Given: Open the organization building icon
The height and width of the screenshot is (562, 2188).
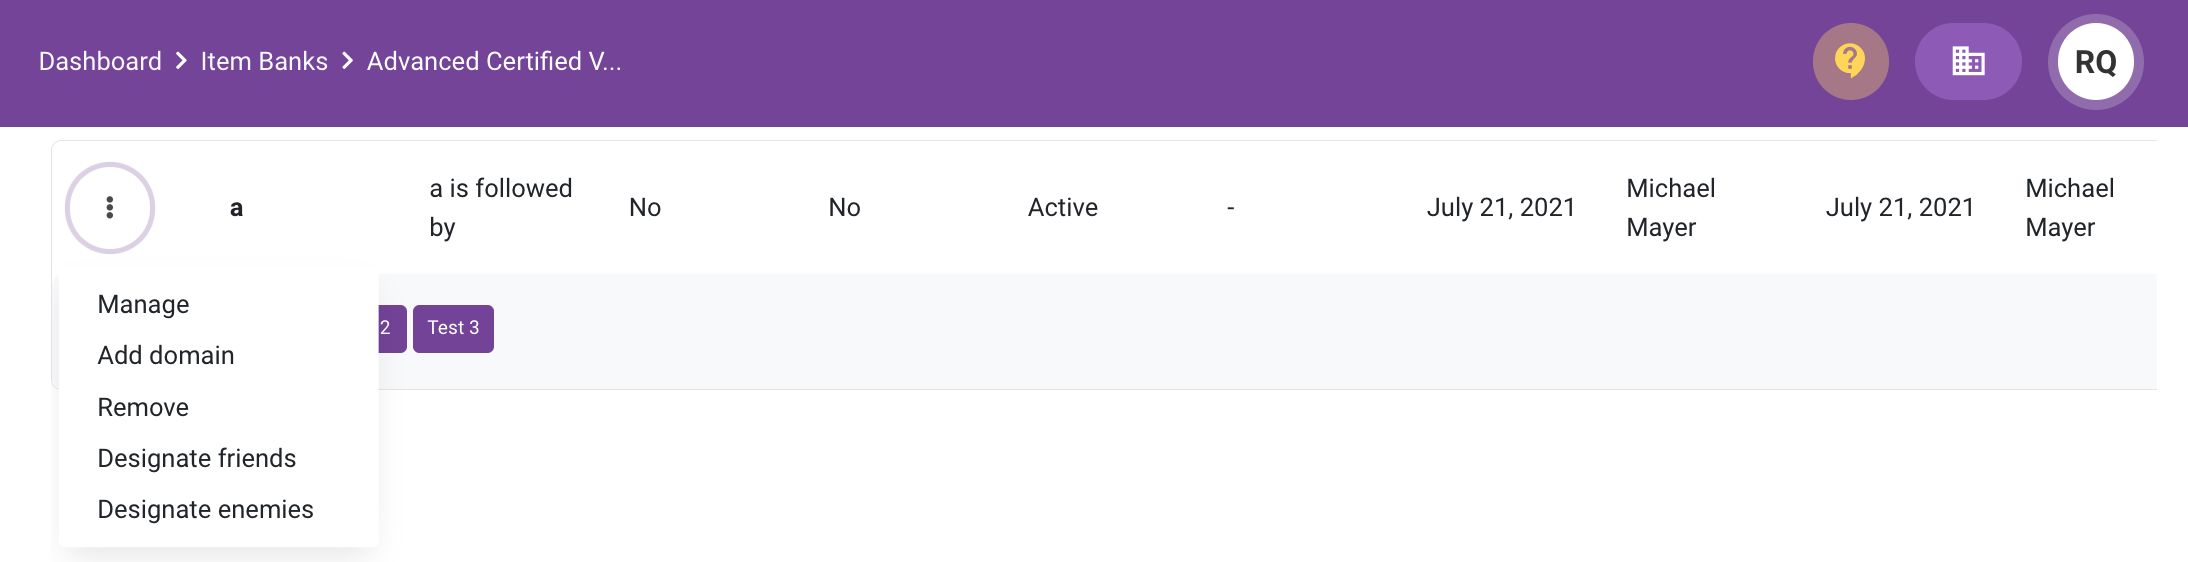Looking at the screenshot, I should coord(1967,62).
